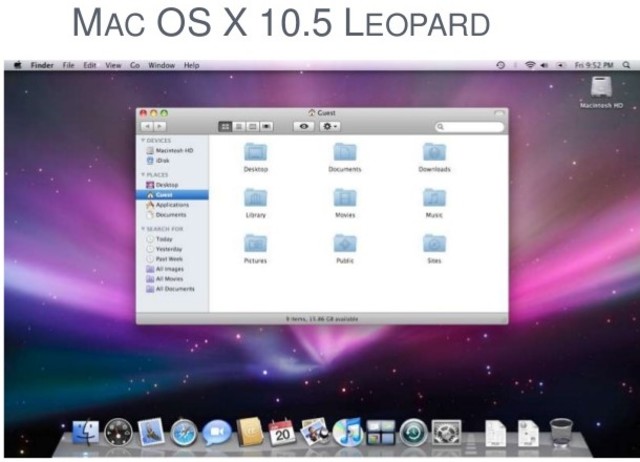Click the Quick Look eye button
This screenshot has width=640, height=462.
click(304, 127)
